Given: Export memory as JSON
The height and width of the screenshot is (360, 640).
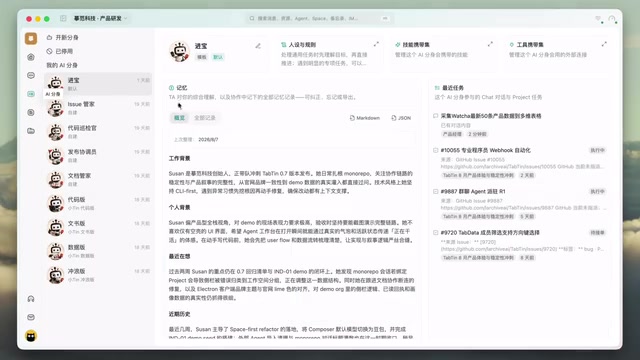Looking at the screenshot, I should [401, 118].
